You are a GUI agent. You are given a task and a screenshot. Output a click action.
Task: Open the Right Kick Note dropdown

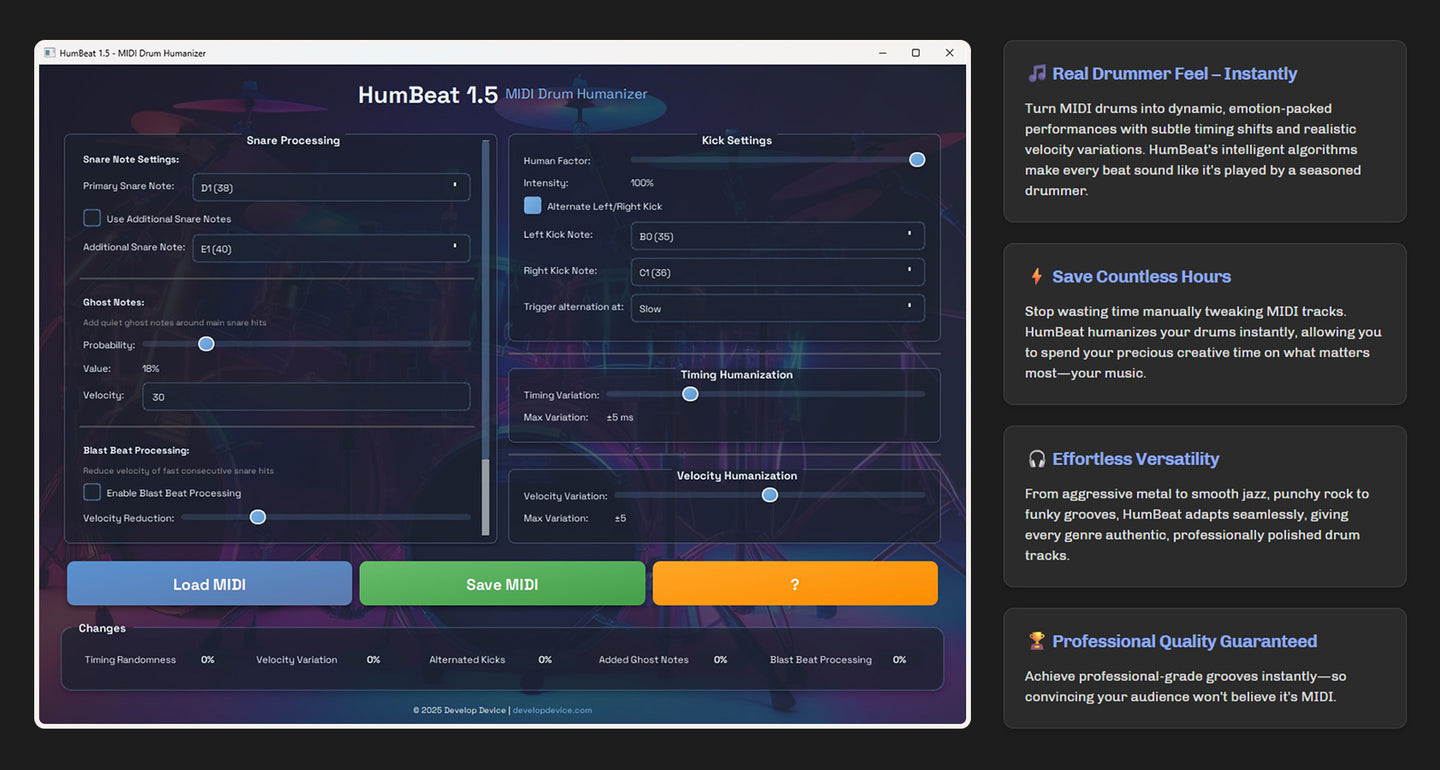tap(777, 271)
